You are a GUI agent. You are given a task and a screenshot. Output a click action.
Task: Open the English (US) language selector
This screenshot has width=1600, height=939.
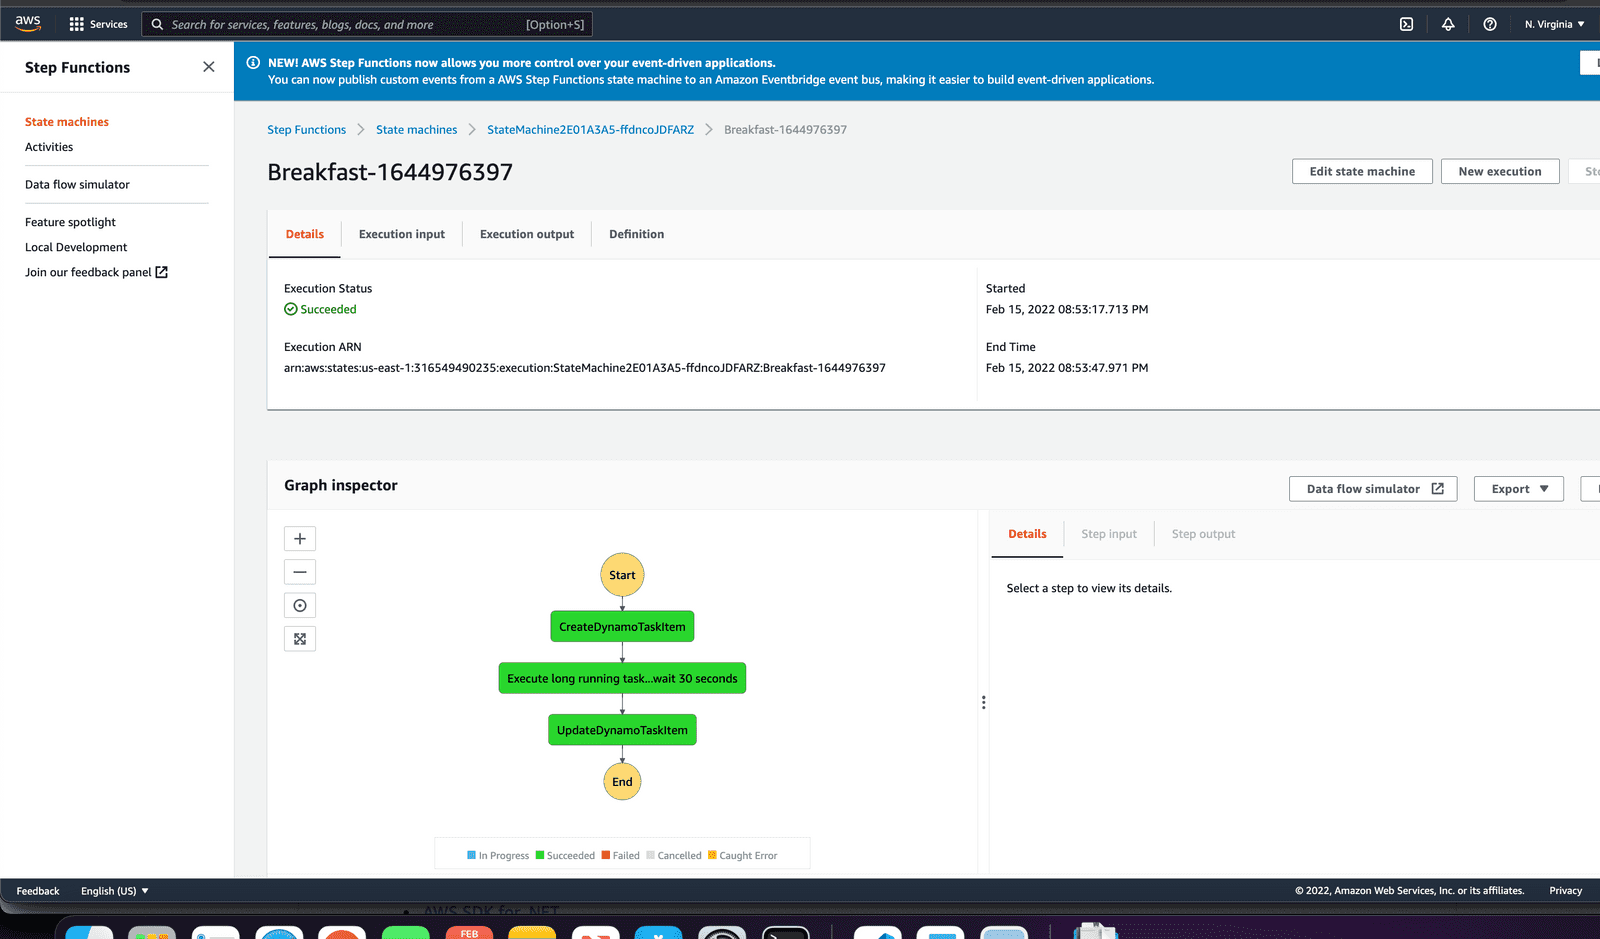pyautogui.click(x=112, y=890)
